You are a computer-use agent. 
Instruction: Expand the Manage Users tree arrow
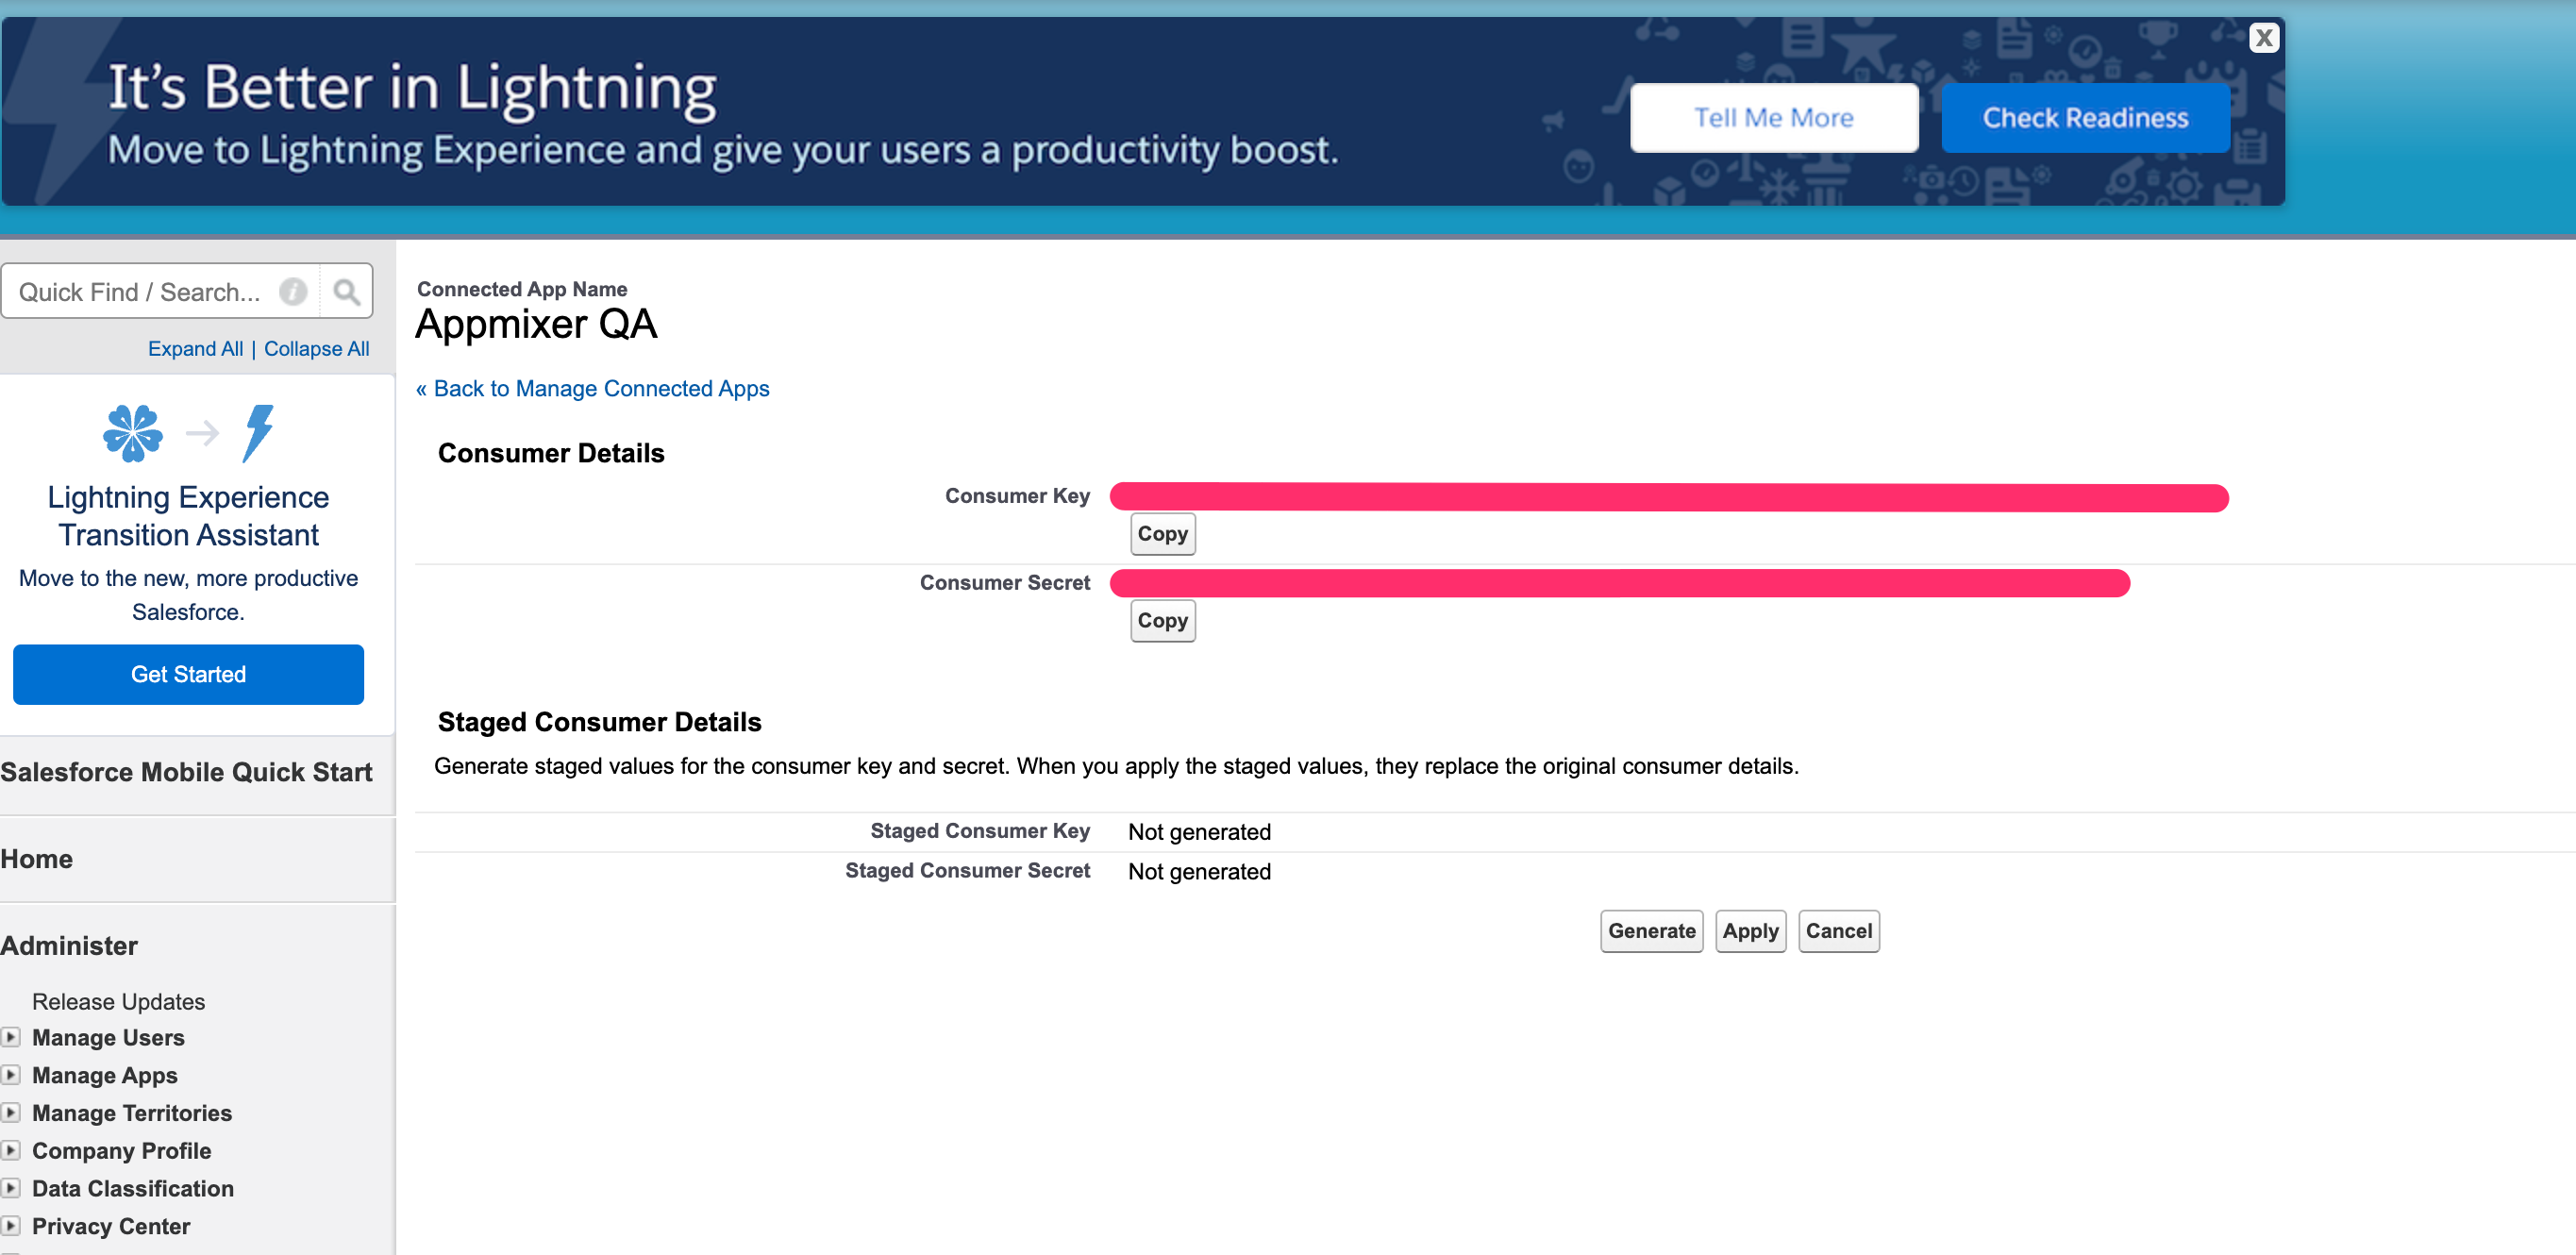coord(11,1037)
